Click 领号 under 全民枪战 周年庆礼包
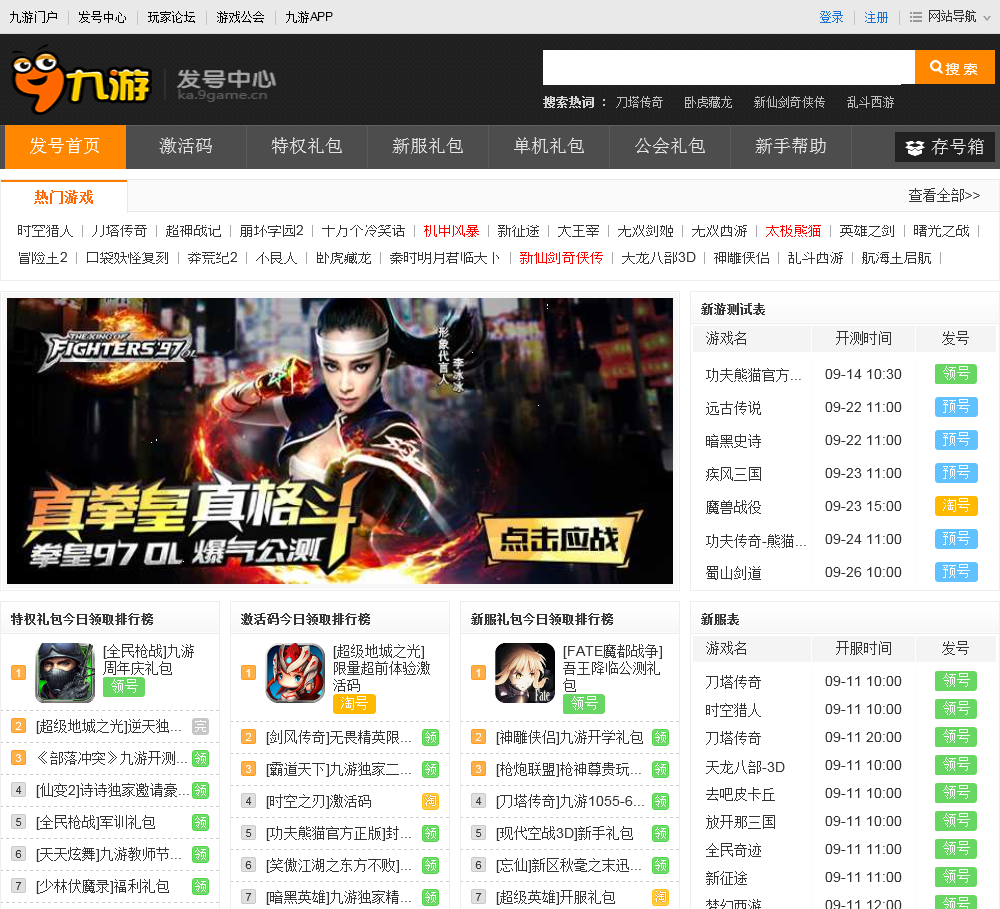Screen dimensions: 1000x909 click(x=124, y=686)
